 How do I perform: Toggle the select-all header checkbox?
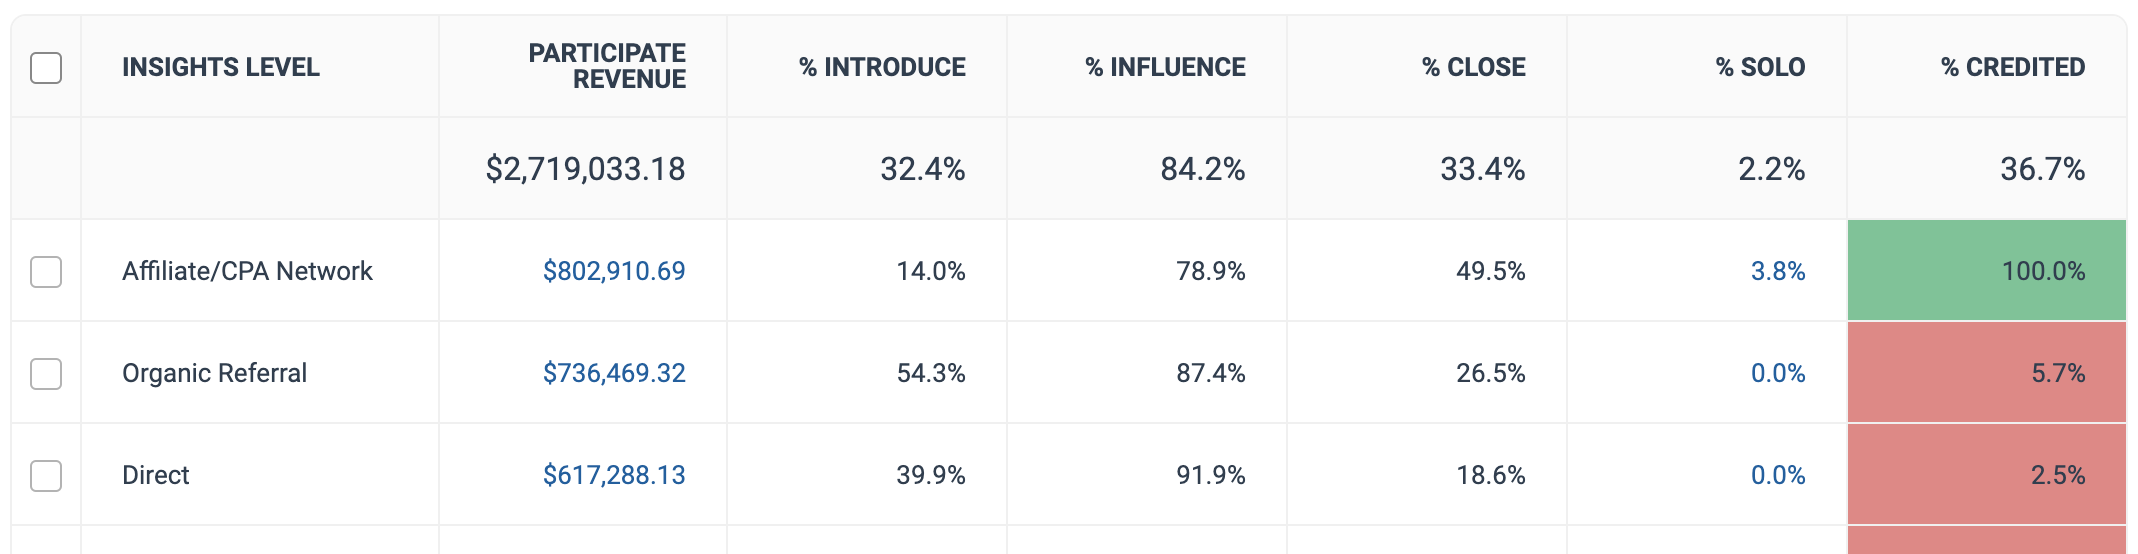click(46, 68)
